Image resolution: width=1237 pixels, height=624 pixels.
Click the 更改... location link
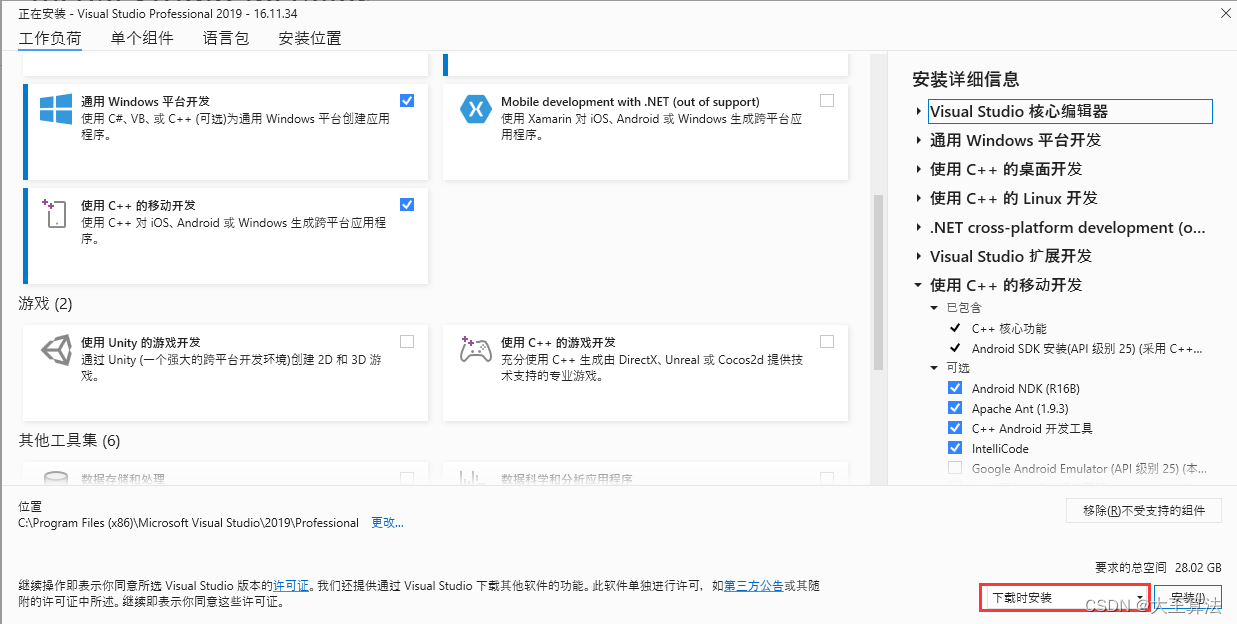click(x=388, y=522)
